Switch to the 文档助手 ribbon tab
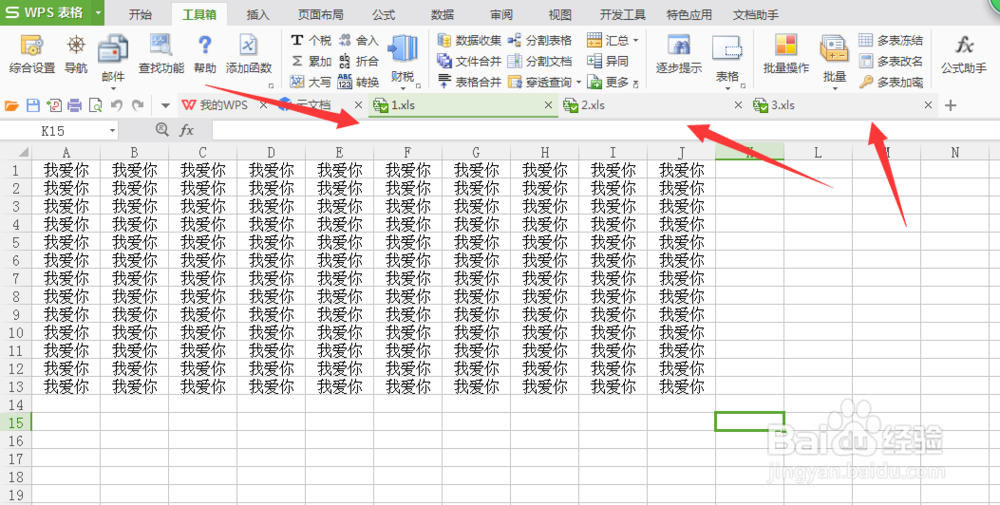The width and height of the screenshot is (1000, 505). point(756,14)
